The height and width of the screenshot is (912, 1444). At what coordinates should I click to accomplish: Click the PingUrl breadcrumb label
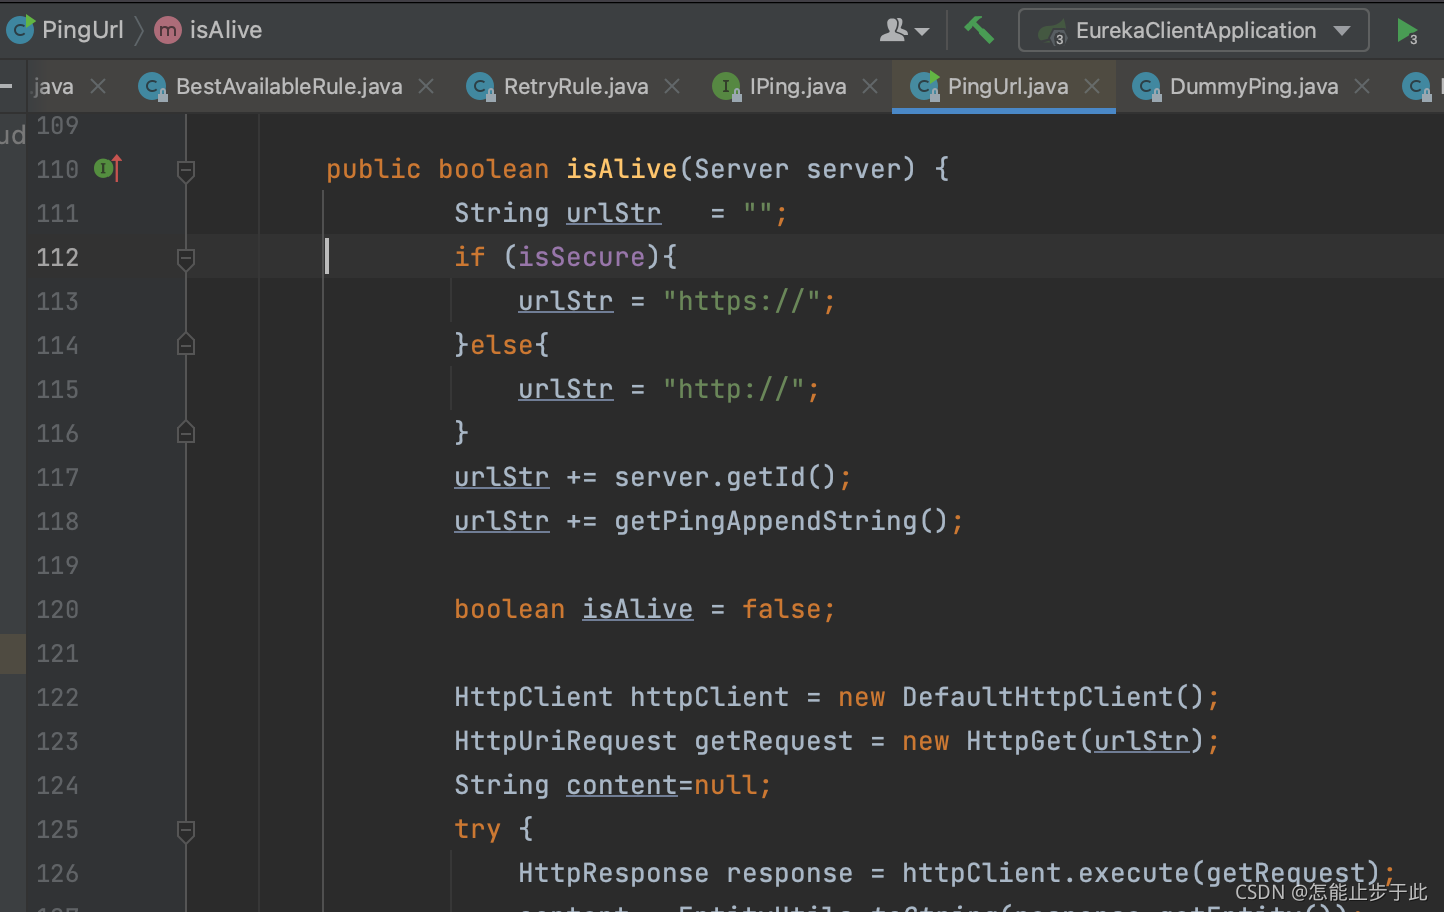83,30
